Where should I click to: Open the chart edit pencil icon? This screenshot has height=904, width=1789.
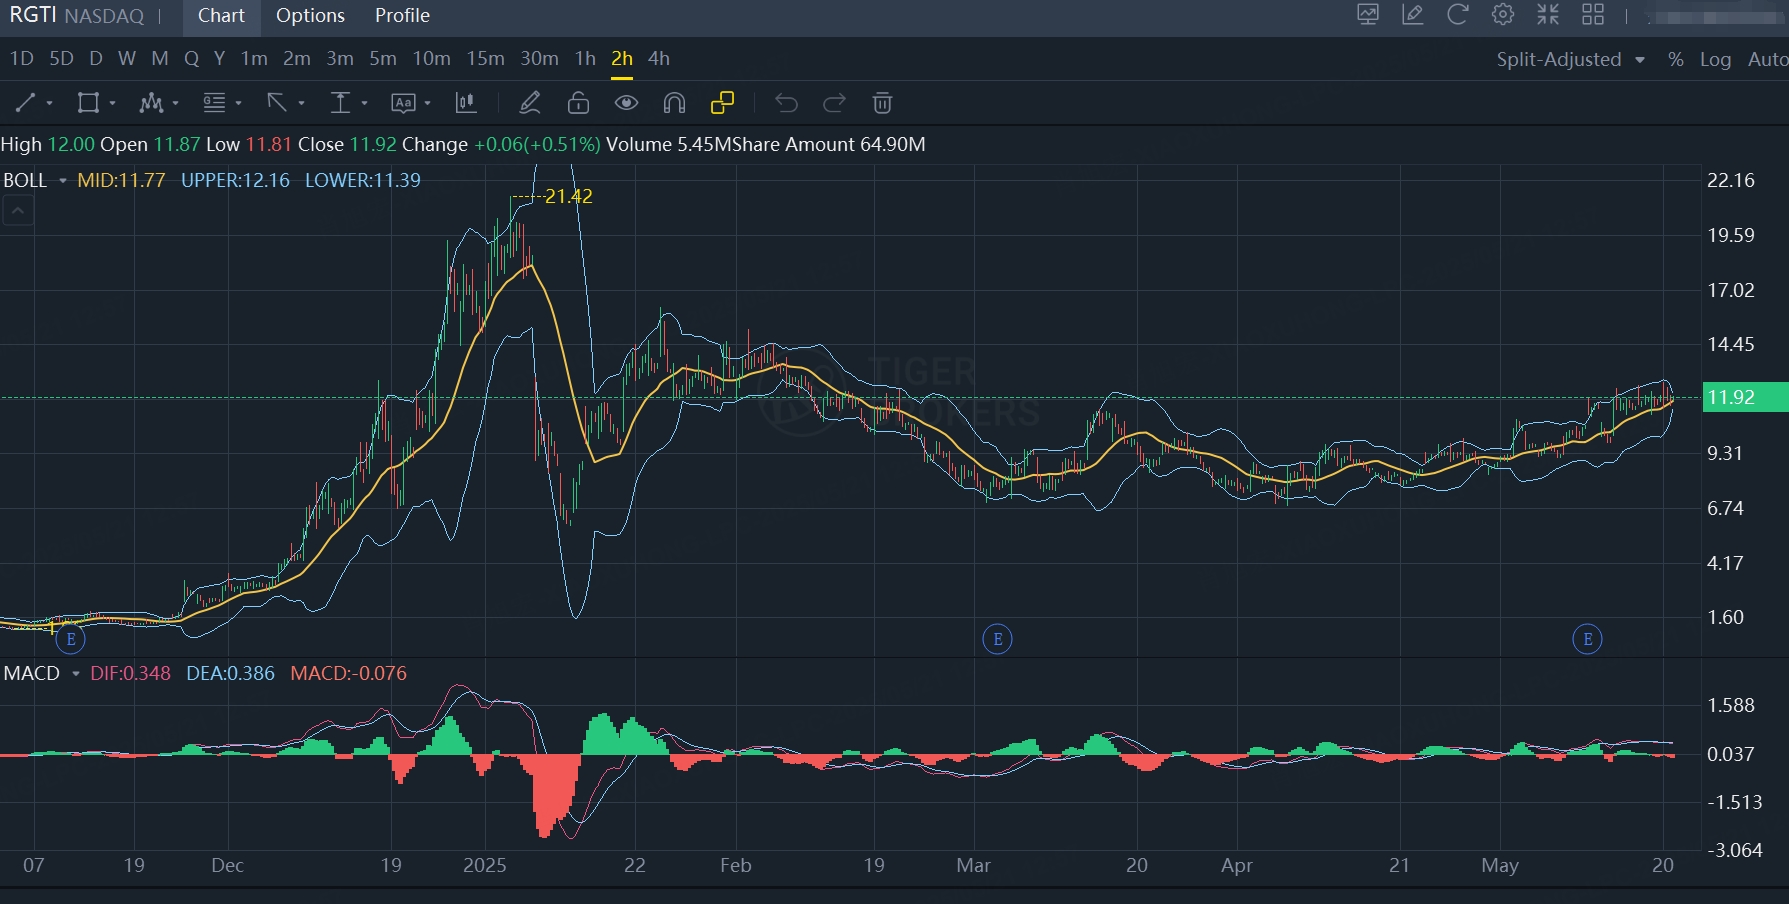coord(1413,14)
